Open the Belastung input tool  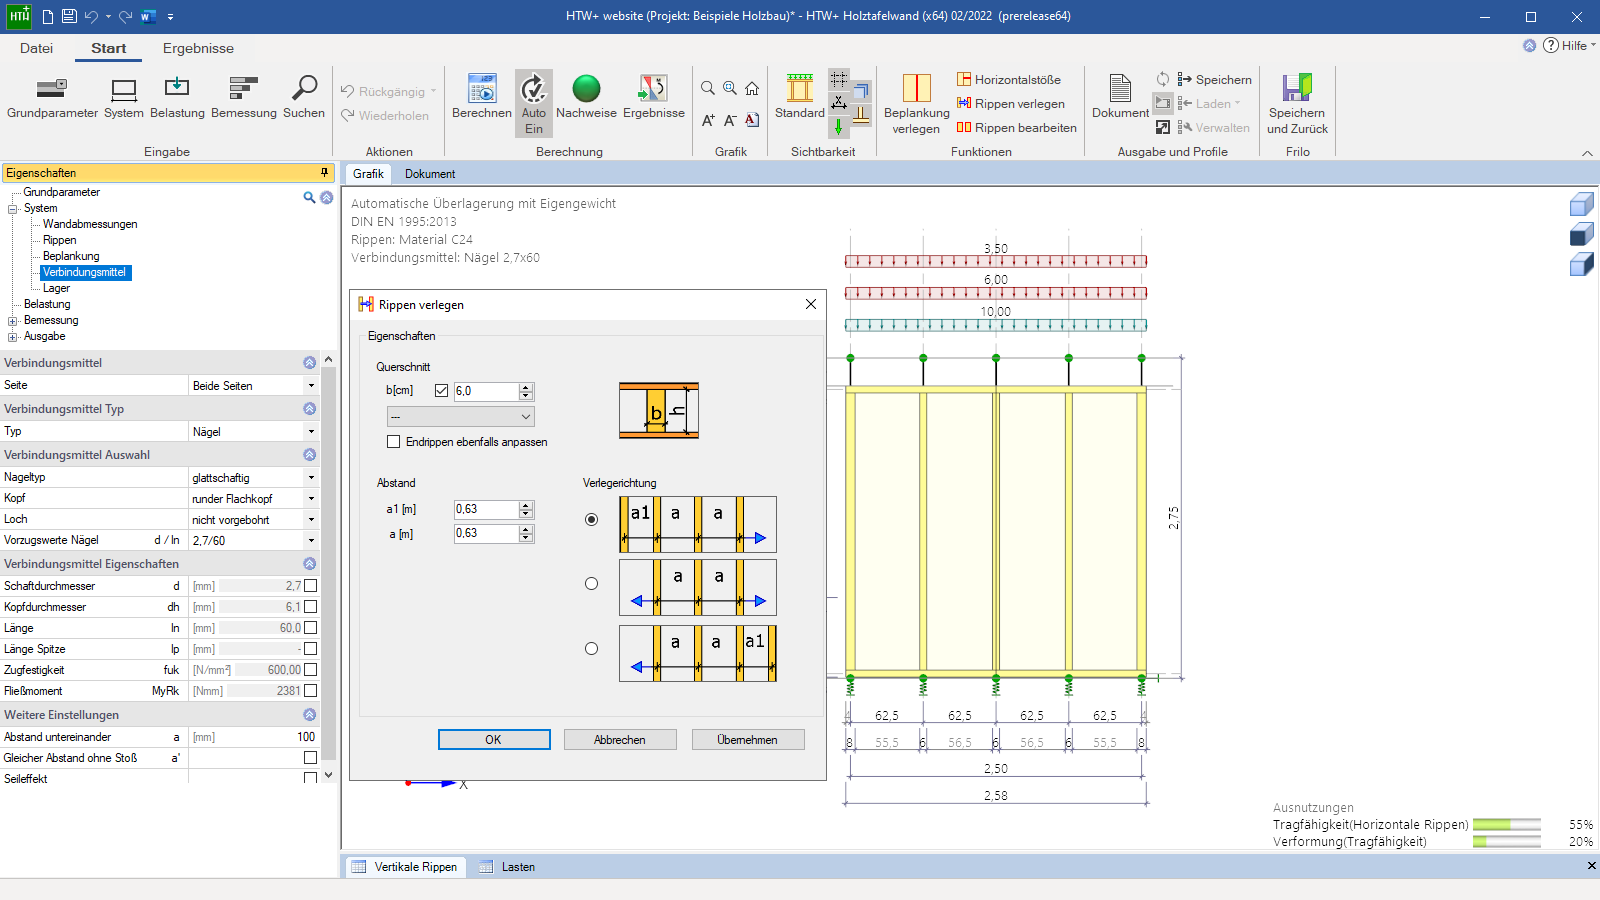(177, 97)
